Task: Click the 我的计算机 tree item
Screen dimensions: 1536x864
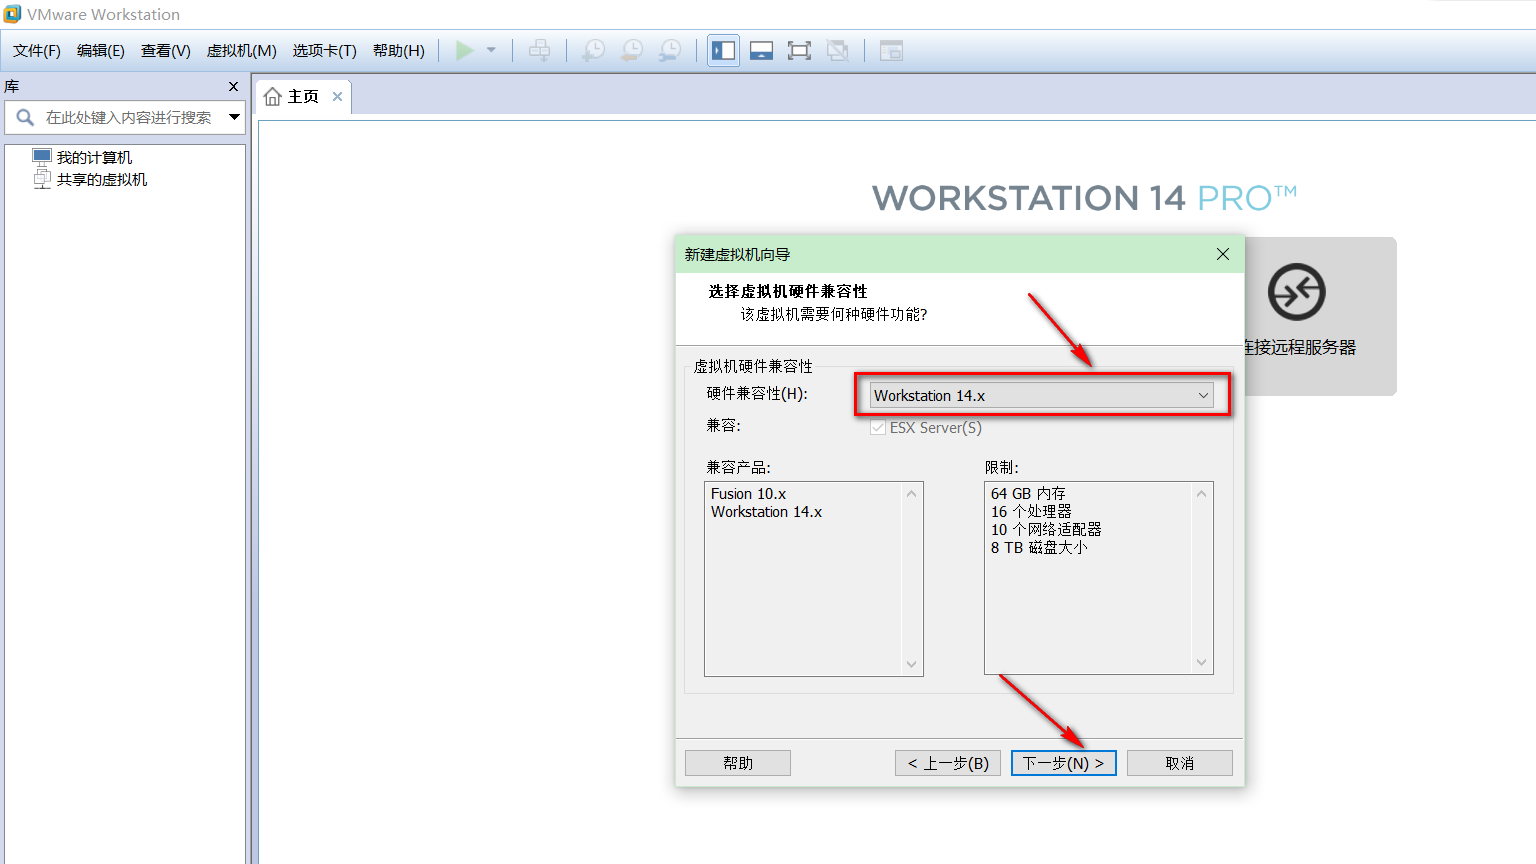Action: pyautogui.click(x=97, y=156)
